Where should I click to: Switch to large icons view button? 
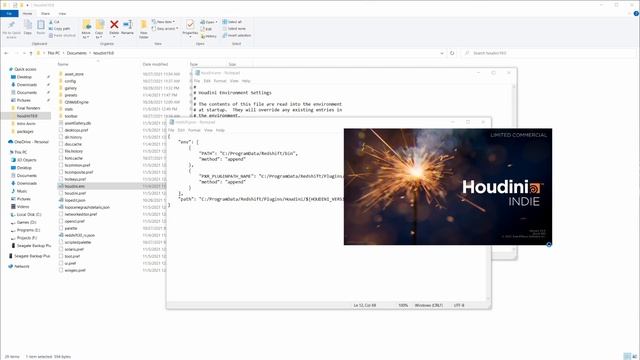coord(634,356)
